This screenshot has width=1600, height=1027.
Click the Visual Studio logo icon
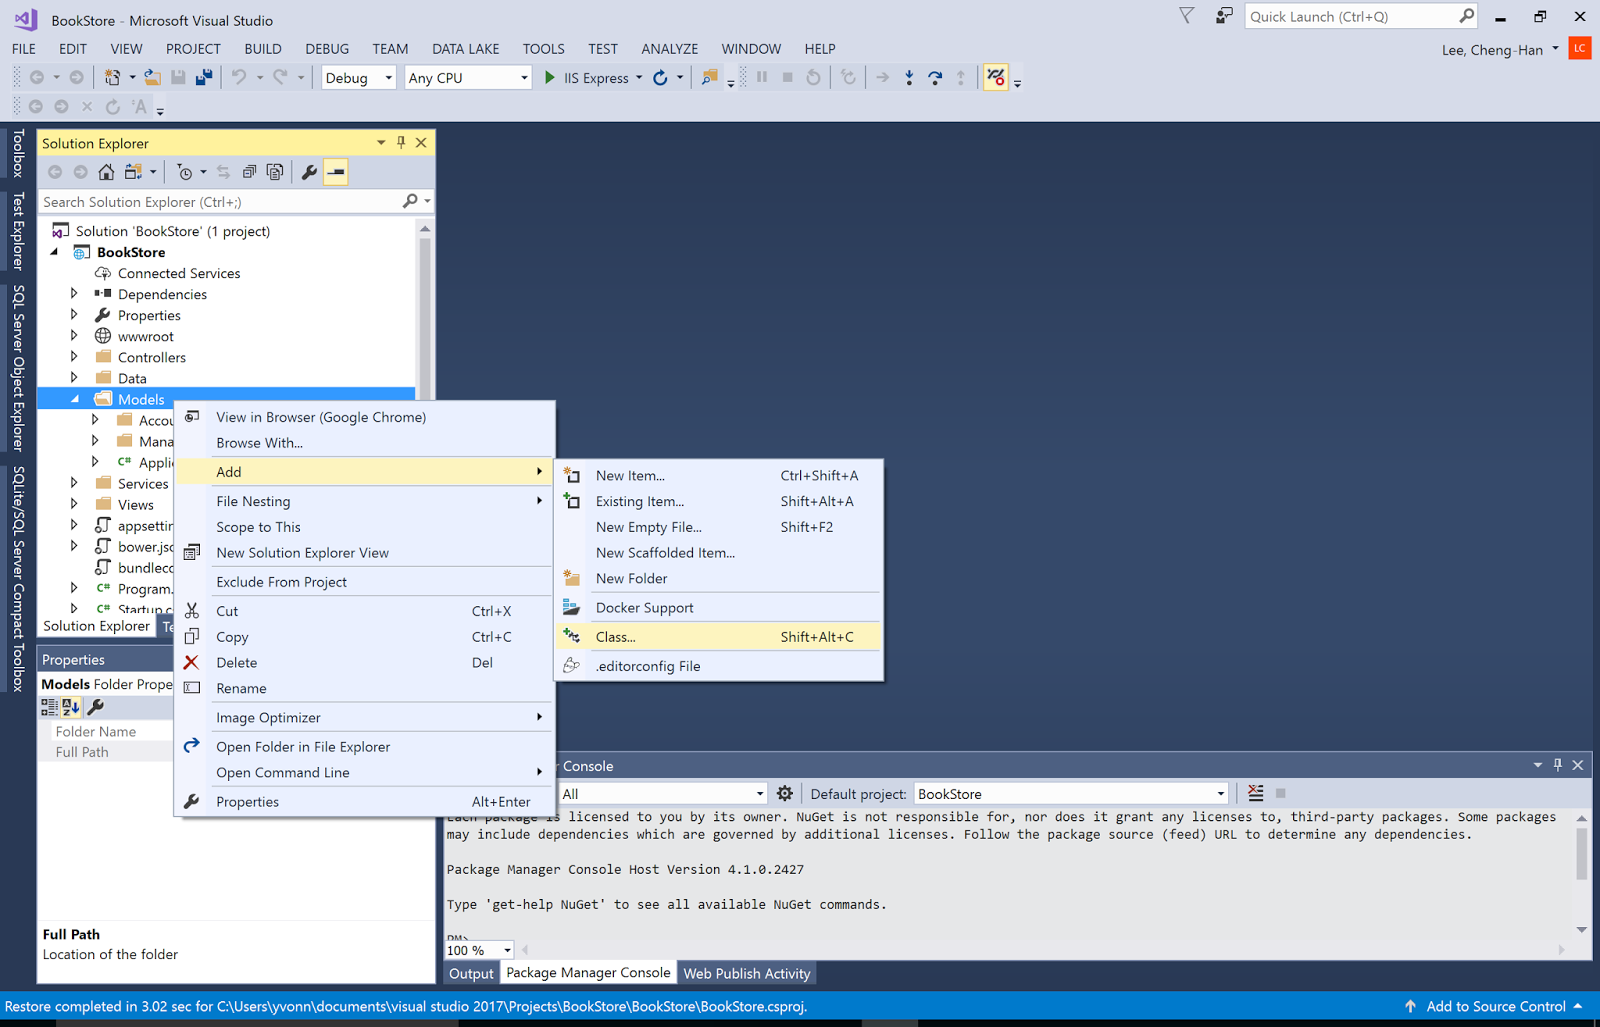[x=26, y=19]
